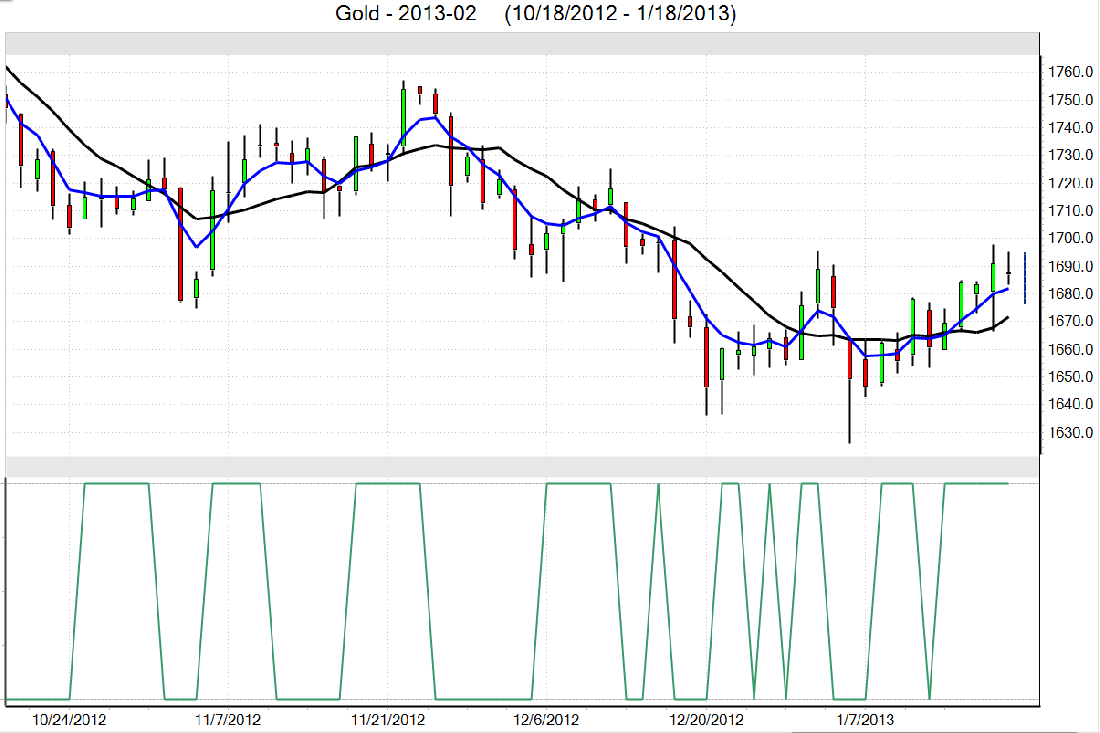Click the 11/7/2012 date axis label
Image resolution: width=1100 pixels, height=733 pixels.
pyautogui.click(x=228, y=719)
